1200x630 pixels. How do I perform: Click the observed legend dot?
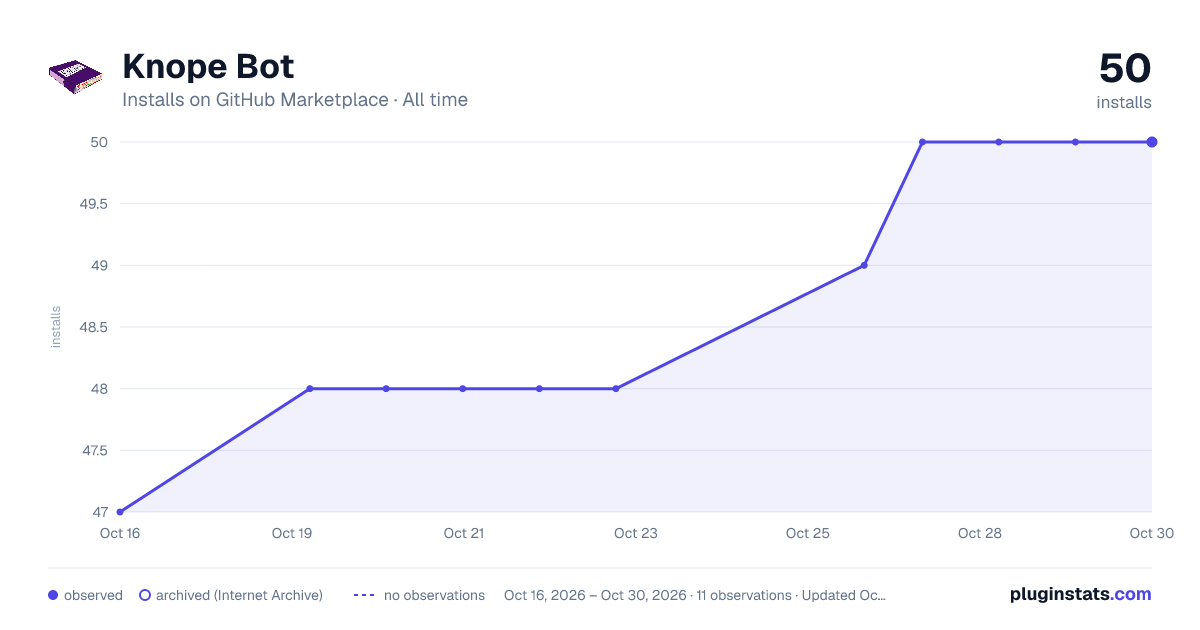53,595
